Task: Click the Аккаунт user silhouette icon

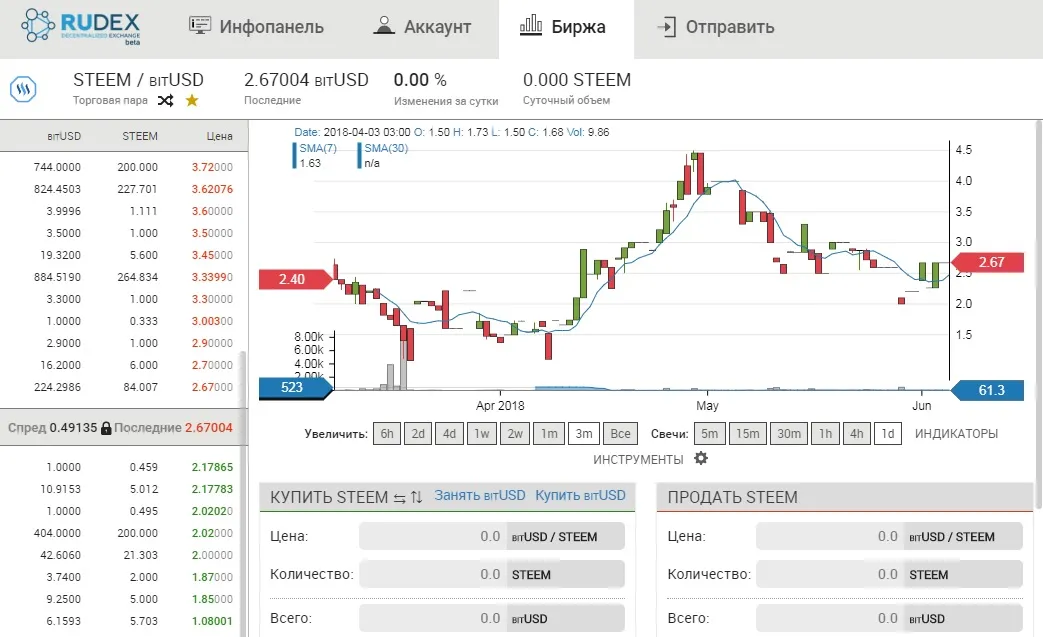Action: pyautogui.click(x=384, y=26)
